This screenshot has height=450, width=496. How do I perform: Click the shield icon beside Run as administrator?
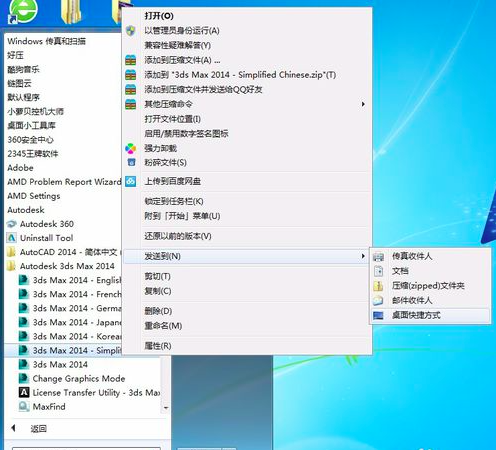click(x=130, y=31)
